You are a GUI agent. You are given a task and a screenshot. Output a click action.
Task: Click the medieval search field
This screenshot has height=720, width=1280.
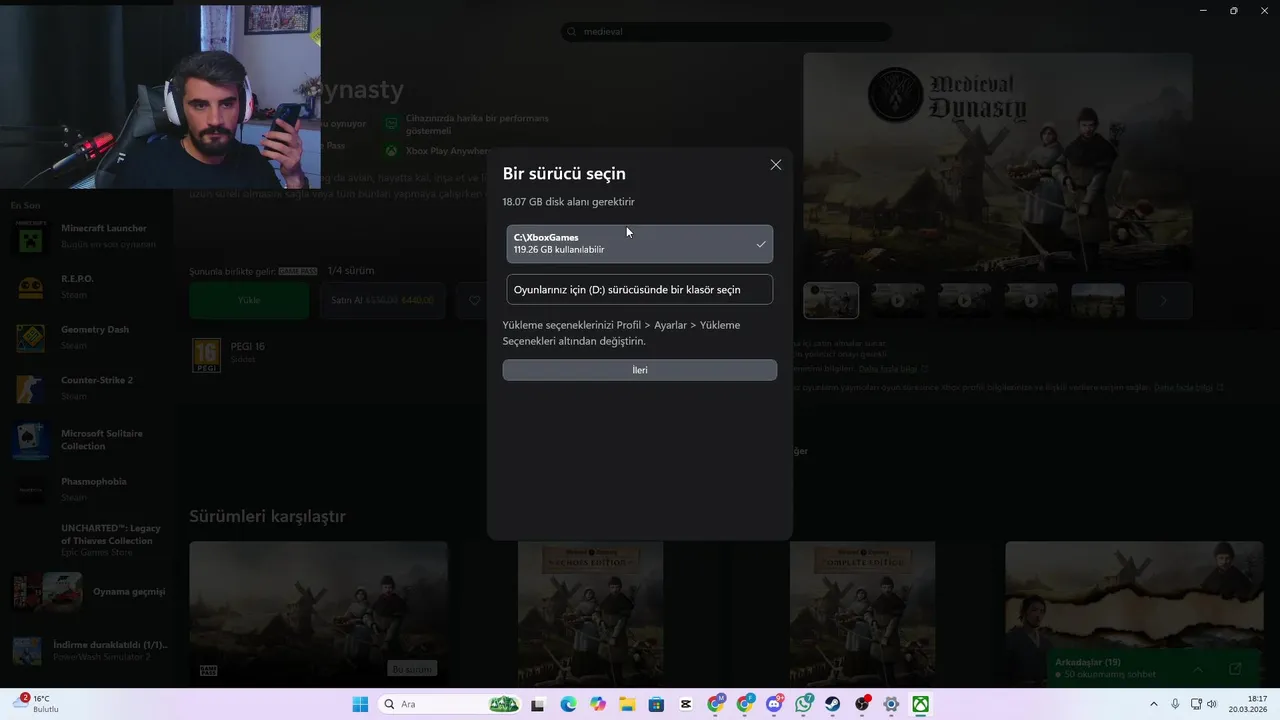coord(725,32)
